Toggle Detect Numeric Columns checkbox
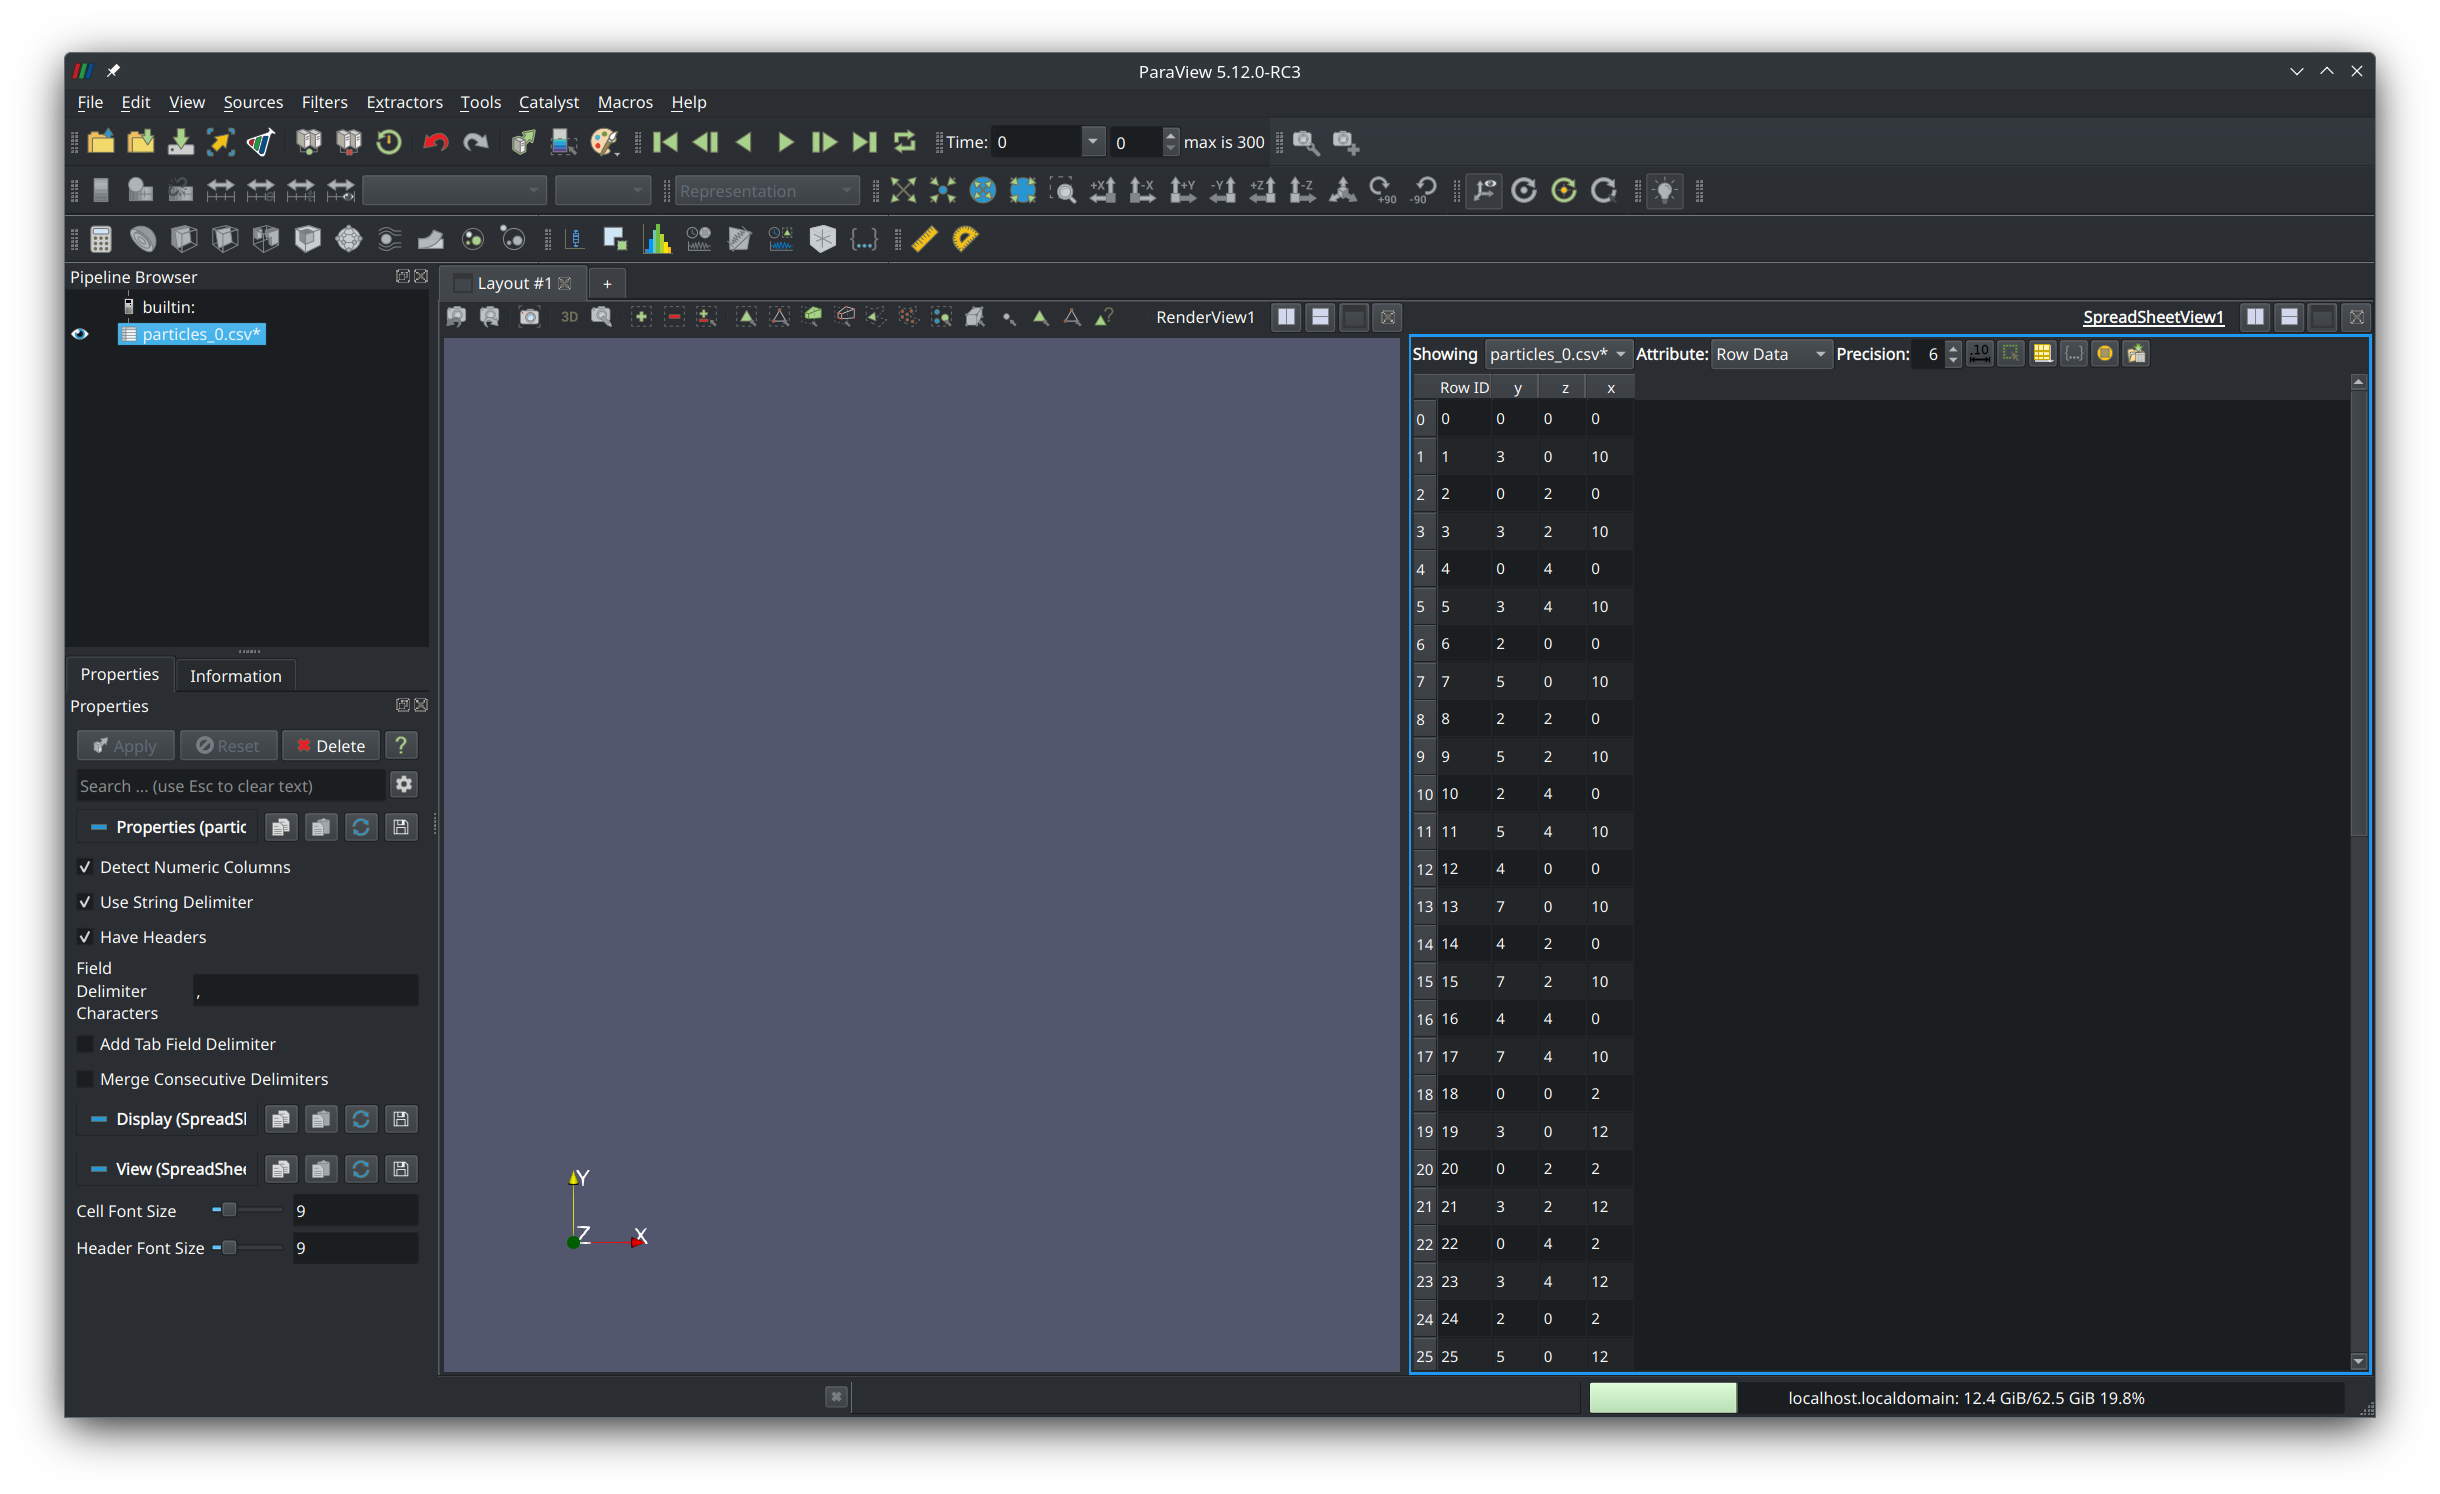 click(85, 867)
